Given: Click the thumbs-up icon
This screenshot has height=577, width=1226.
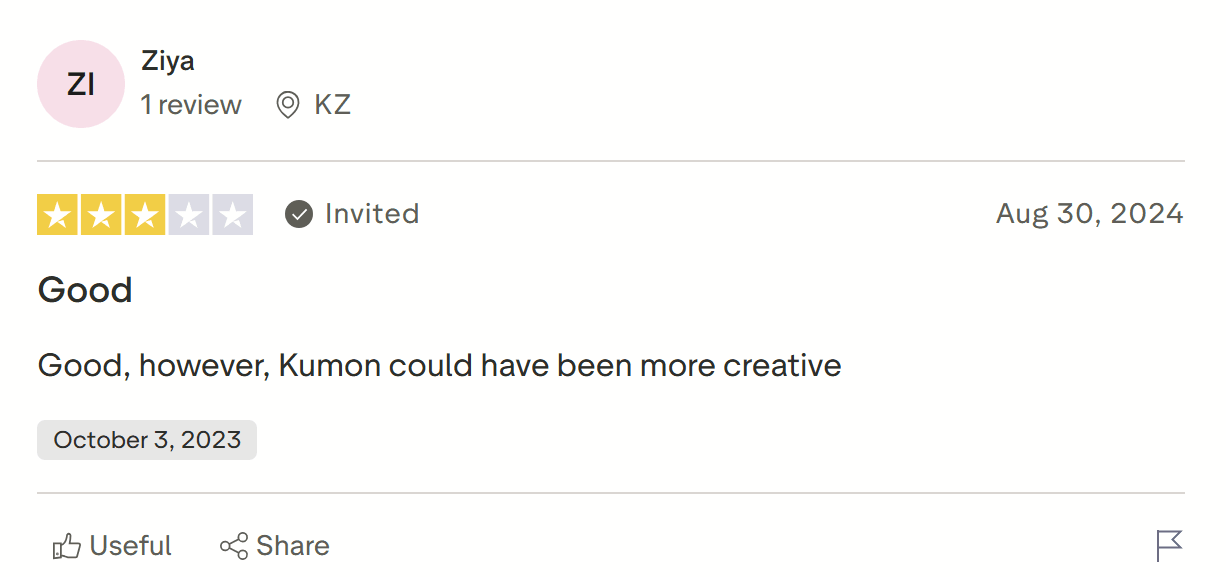Looking at the screenshot, I should 66,546.
